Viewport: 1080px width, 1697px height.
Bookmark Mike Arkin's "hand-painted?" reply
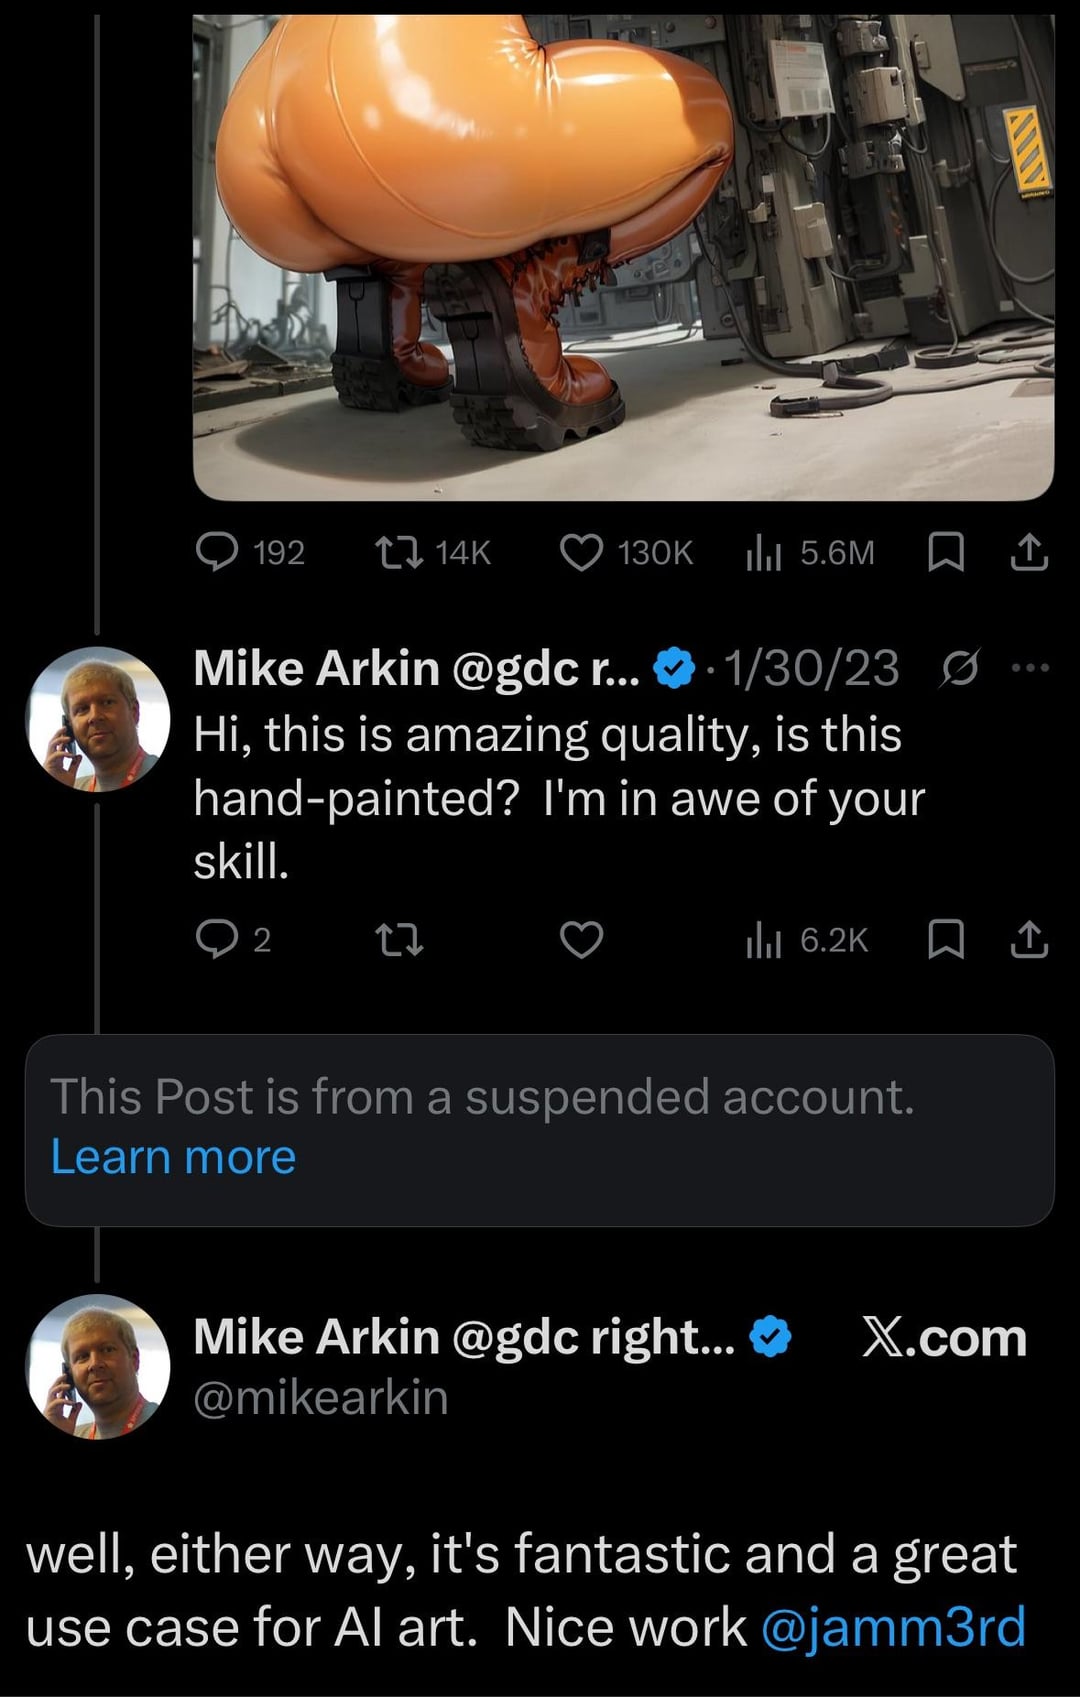point(945,940)
